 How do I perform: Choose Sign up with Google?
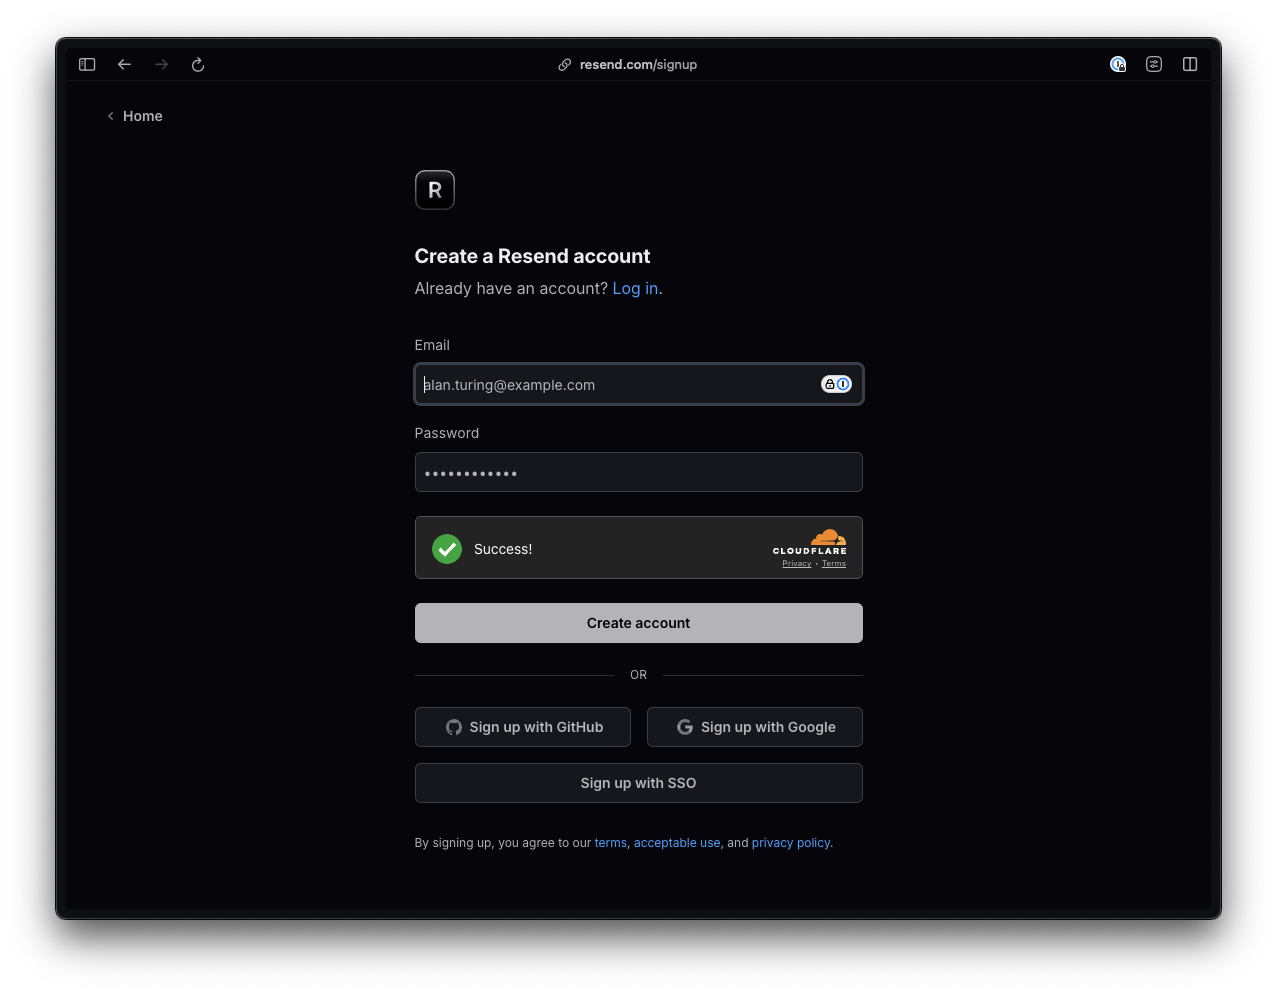click(755, 727)
